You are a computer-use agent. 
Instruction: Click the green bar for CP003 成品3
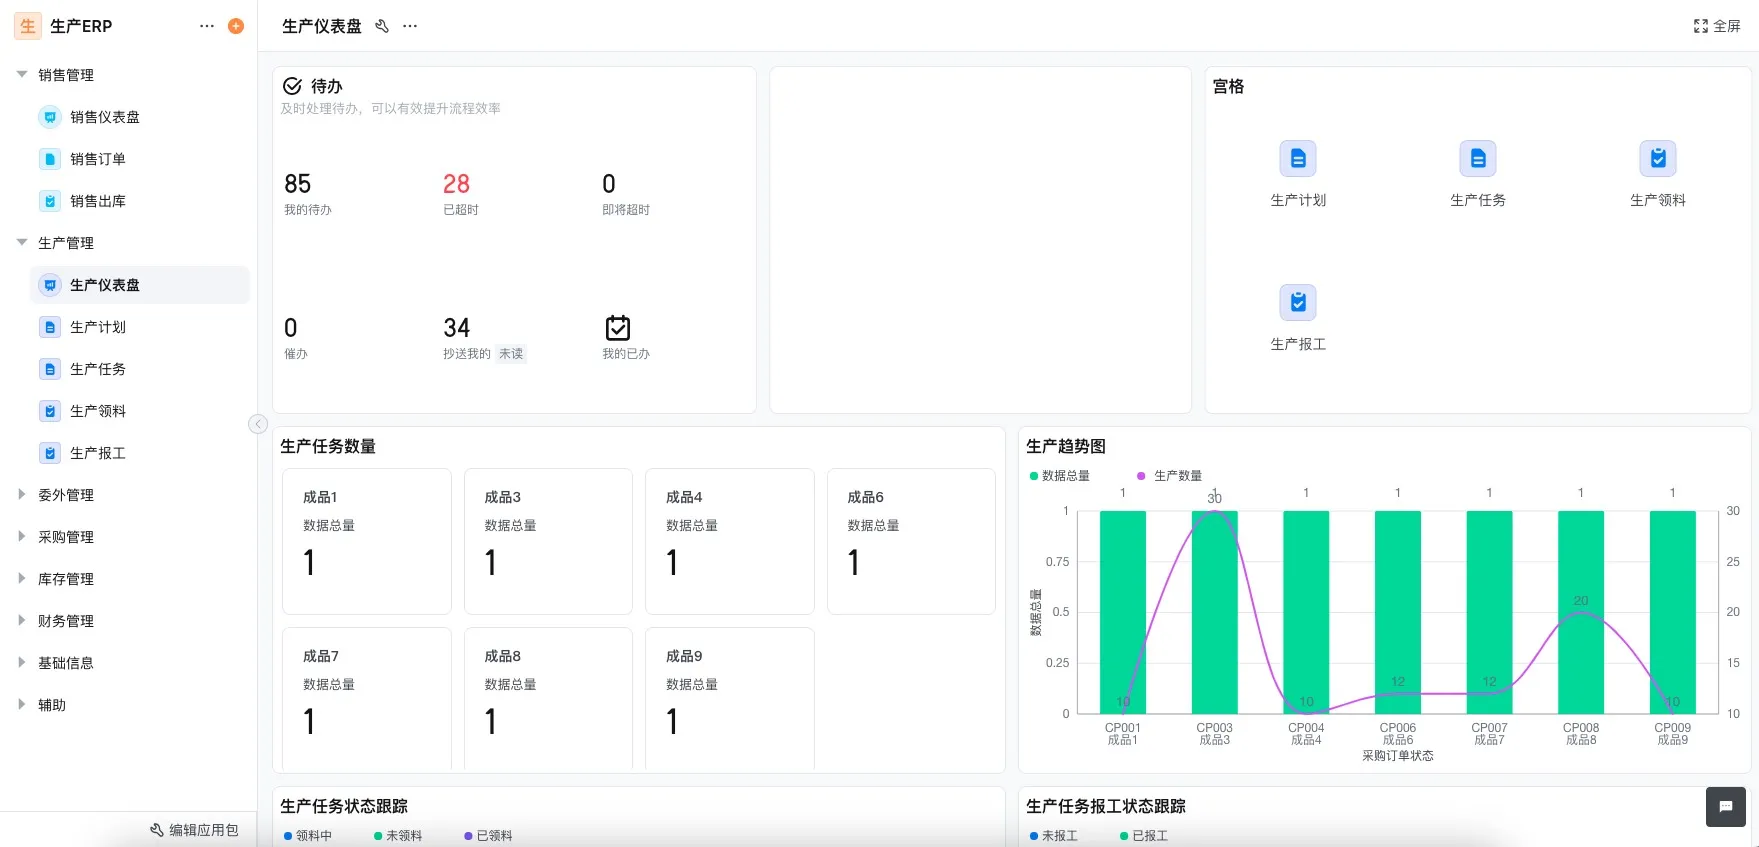tap(1214, 612)
